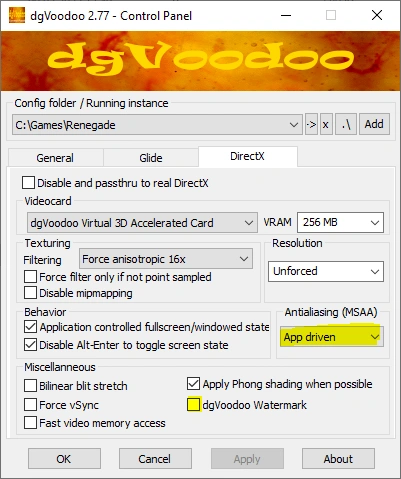Click the 'x' remove config folder button

326,125
